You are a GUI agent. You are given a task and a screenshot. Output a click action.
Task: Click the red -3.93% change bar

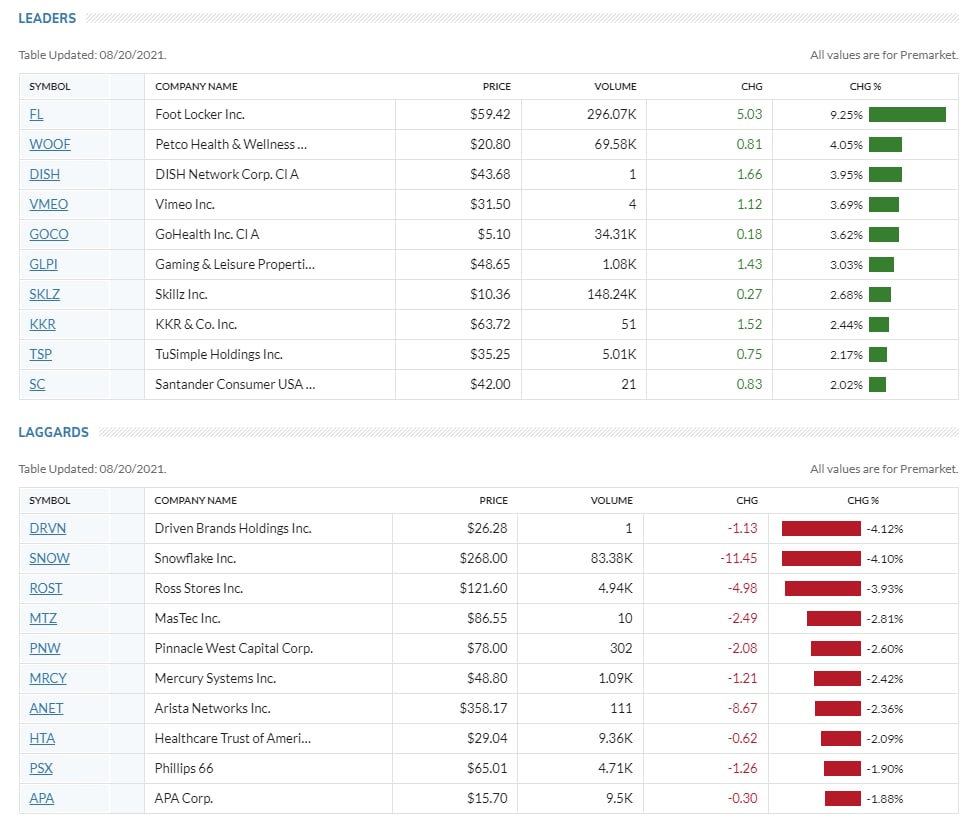[823, 588]
